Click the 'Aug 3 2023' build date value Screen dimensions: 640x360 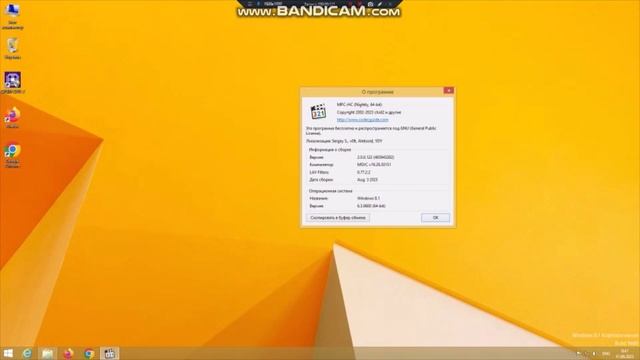pos(367,180)
